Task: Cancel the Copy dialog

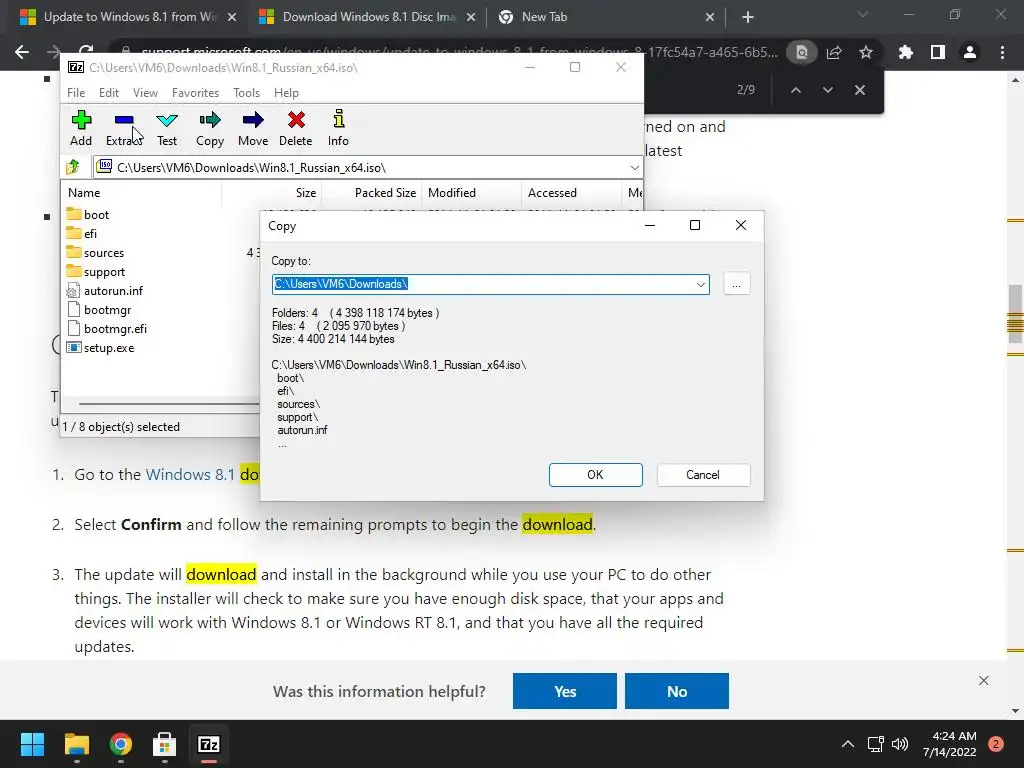Action: (703, 475)
